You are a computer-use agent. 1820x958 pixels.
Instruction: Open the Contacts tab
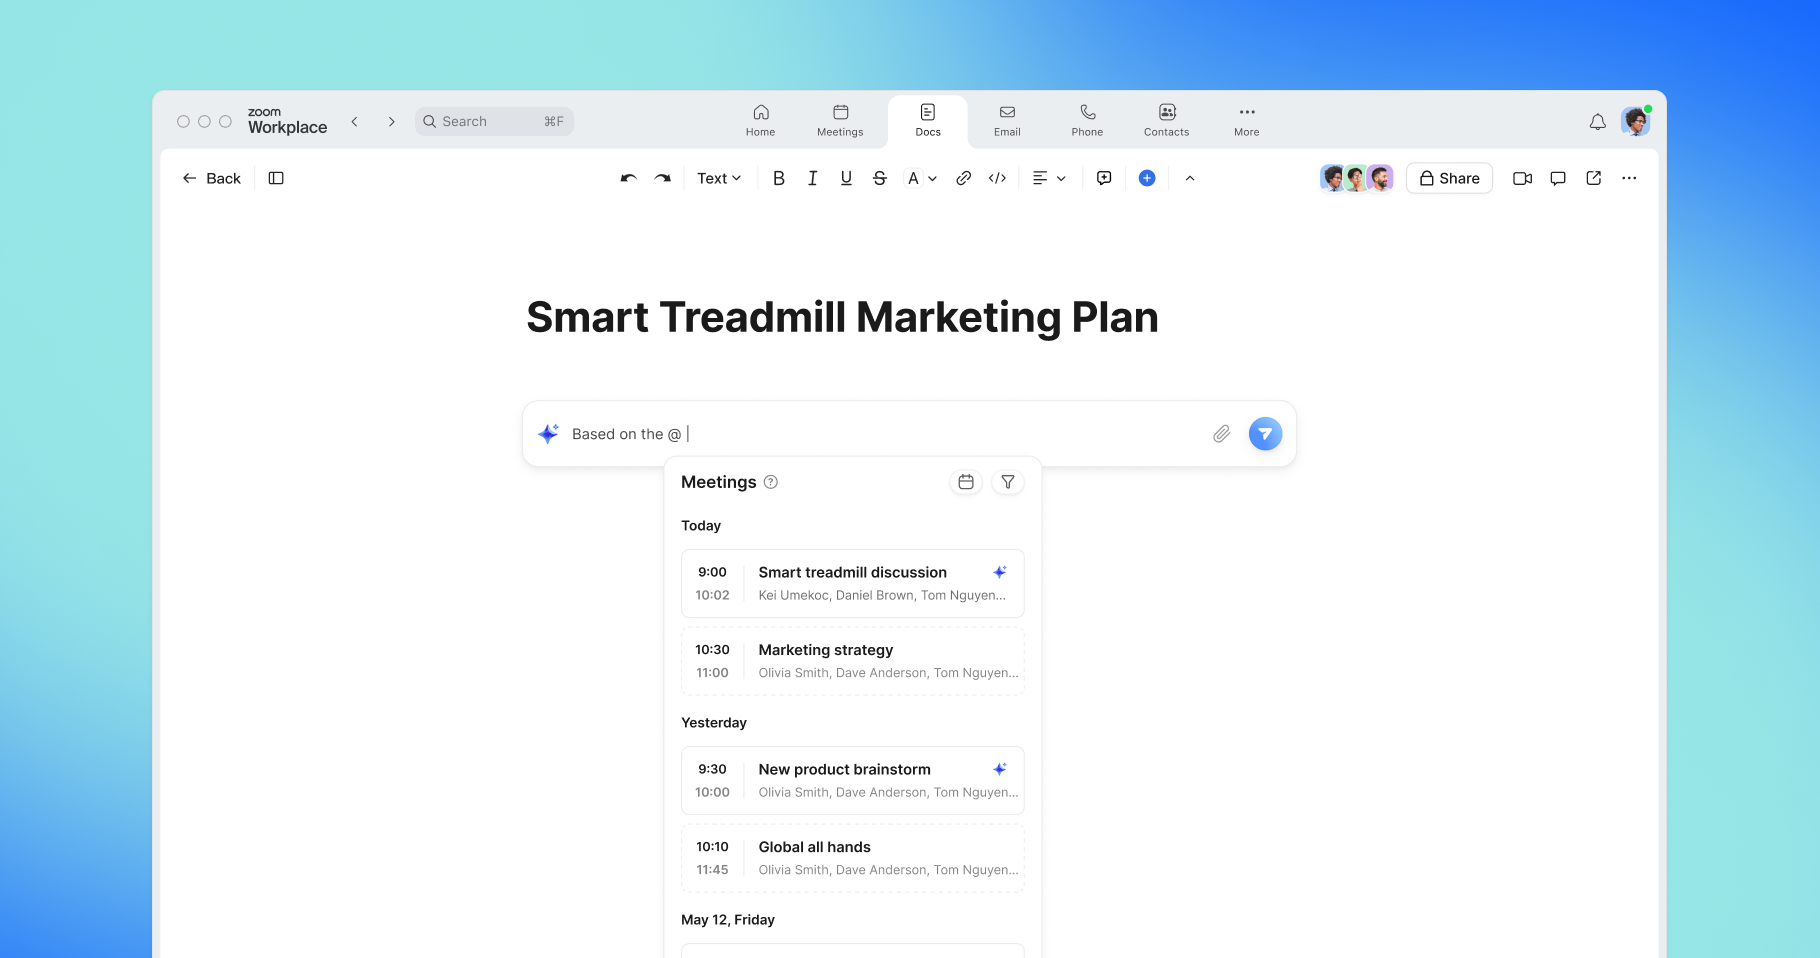click(x=1165, y=120)
